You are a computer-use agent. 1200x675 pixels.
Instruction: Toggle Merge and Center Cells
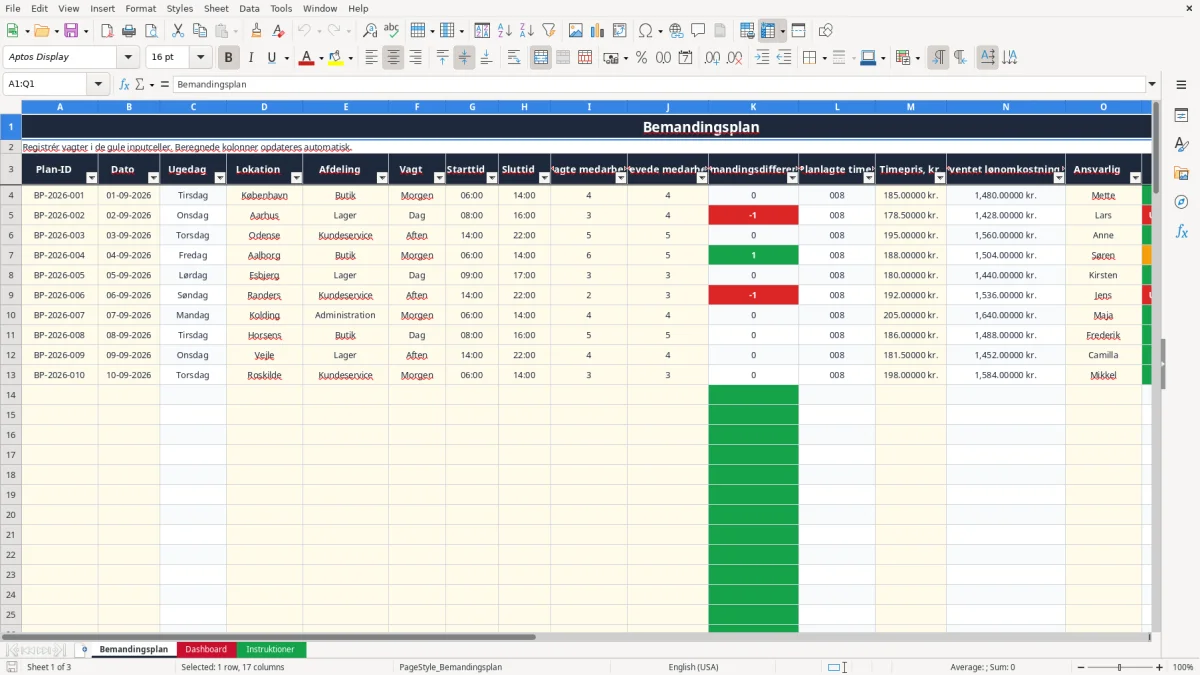[x=541, y=58]
